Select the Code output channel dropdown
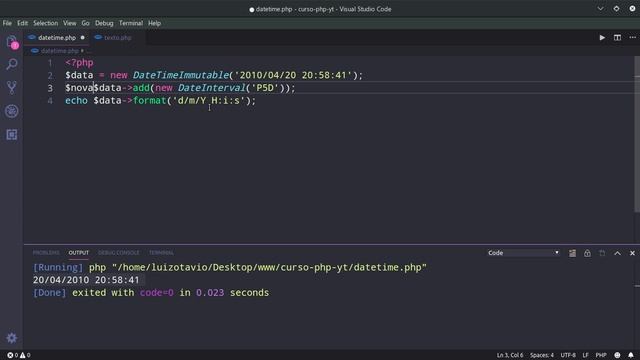 pyautogui.click(x=523, y=253)
